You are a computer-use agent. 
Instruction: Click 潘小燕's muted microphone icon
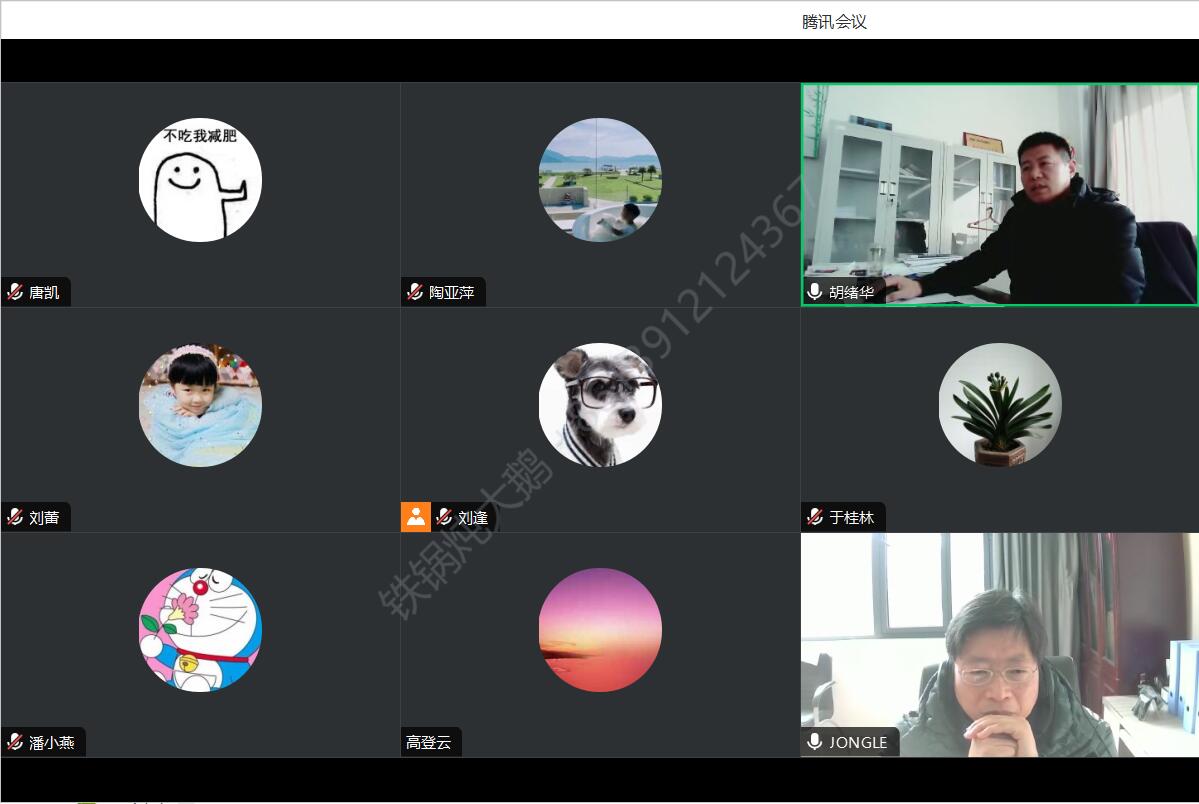(x=15, y=742)
